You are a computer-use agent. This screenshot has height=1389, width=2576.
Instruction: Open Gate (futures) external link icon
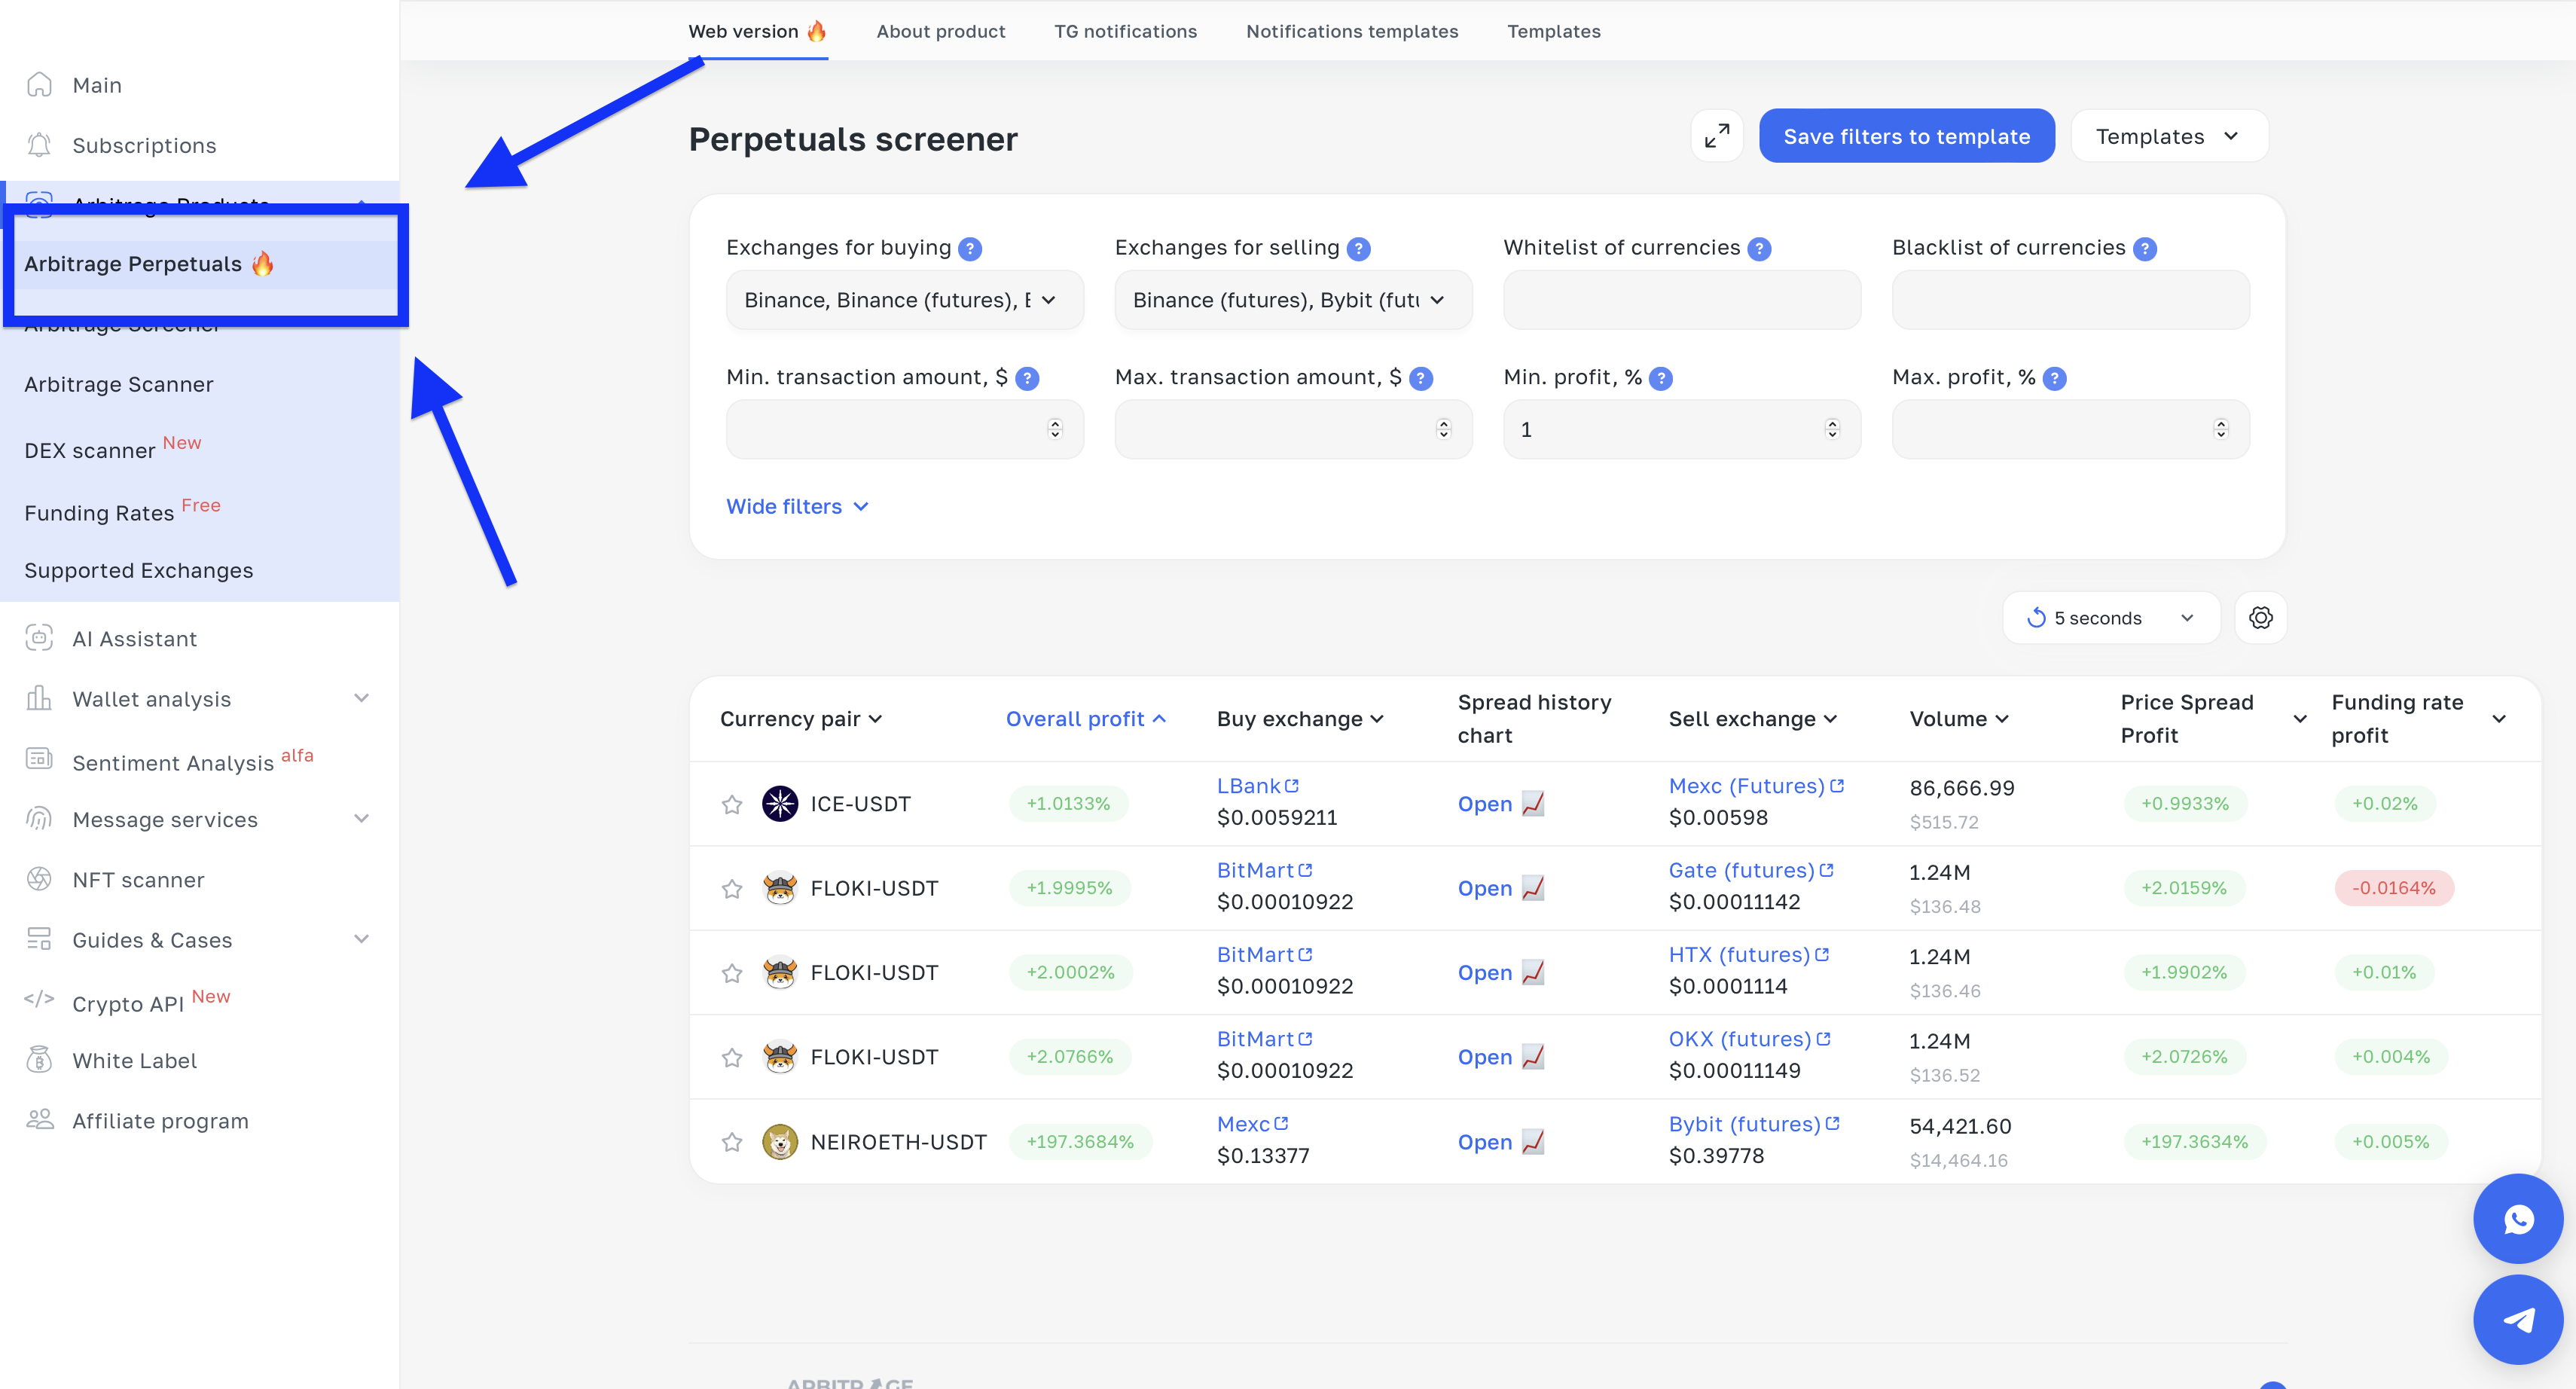coord(1826,870)
